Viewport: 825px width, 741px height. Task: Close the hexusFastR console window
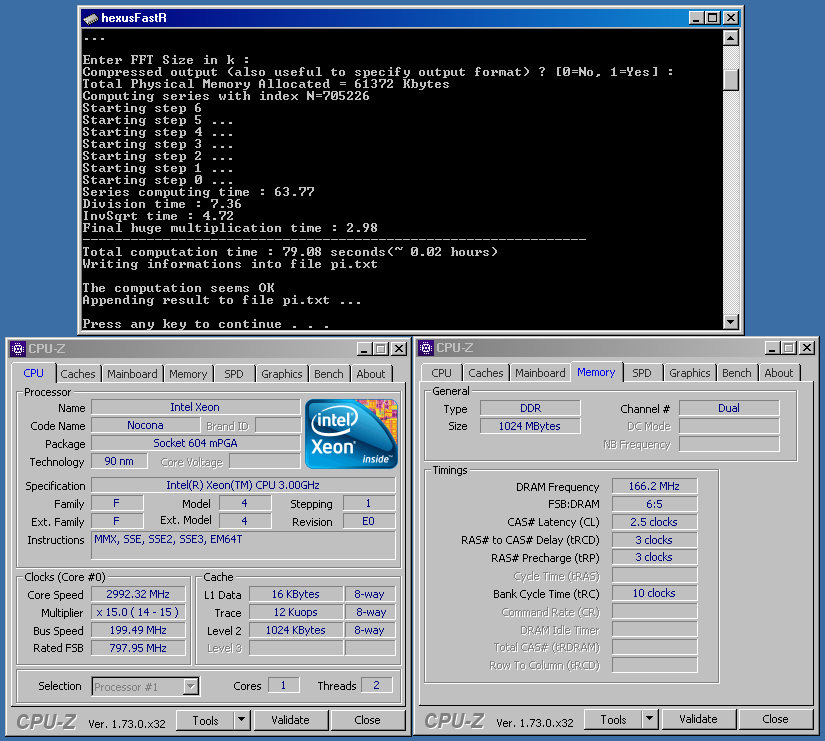[x=731, y=18]
